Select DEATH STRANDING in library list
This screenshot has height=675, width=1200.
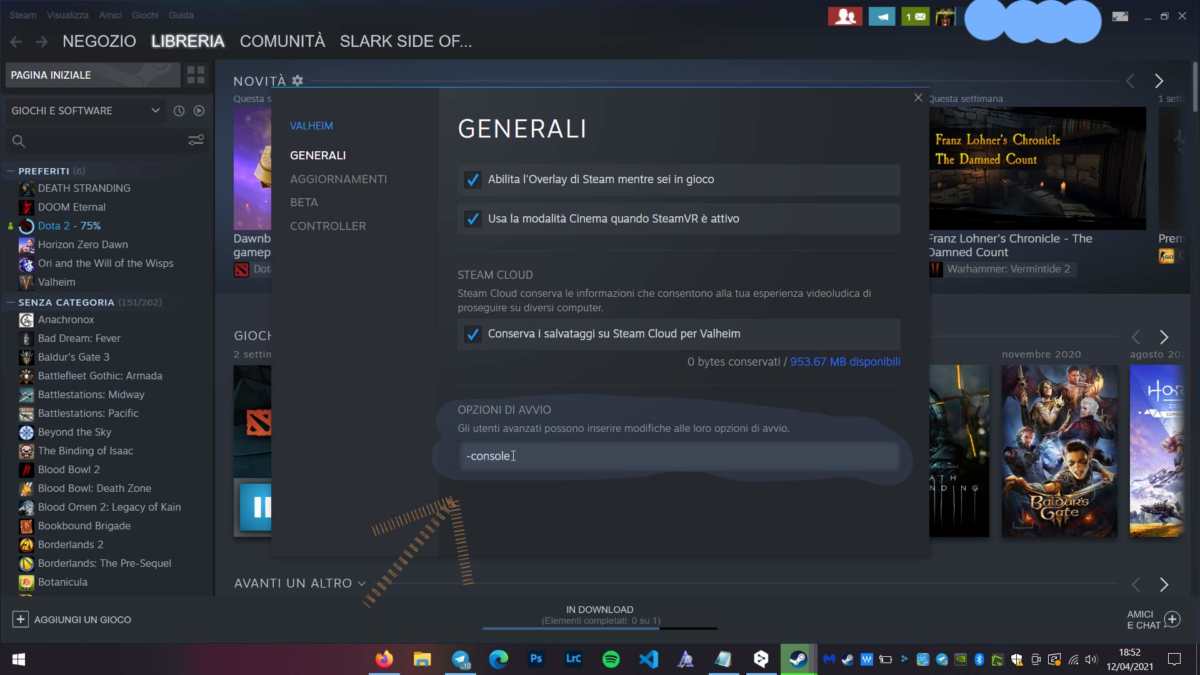click(84, 188)
